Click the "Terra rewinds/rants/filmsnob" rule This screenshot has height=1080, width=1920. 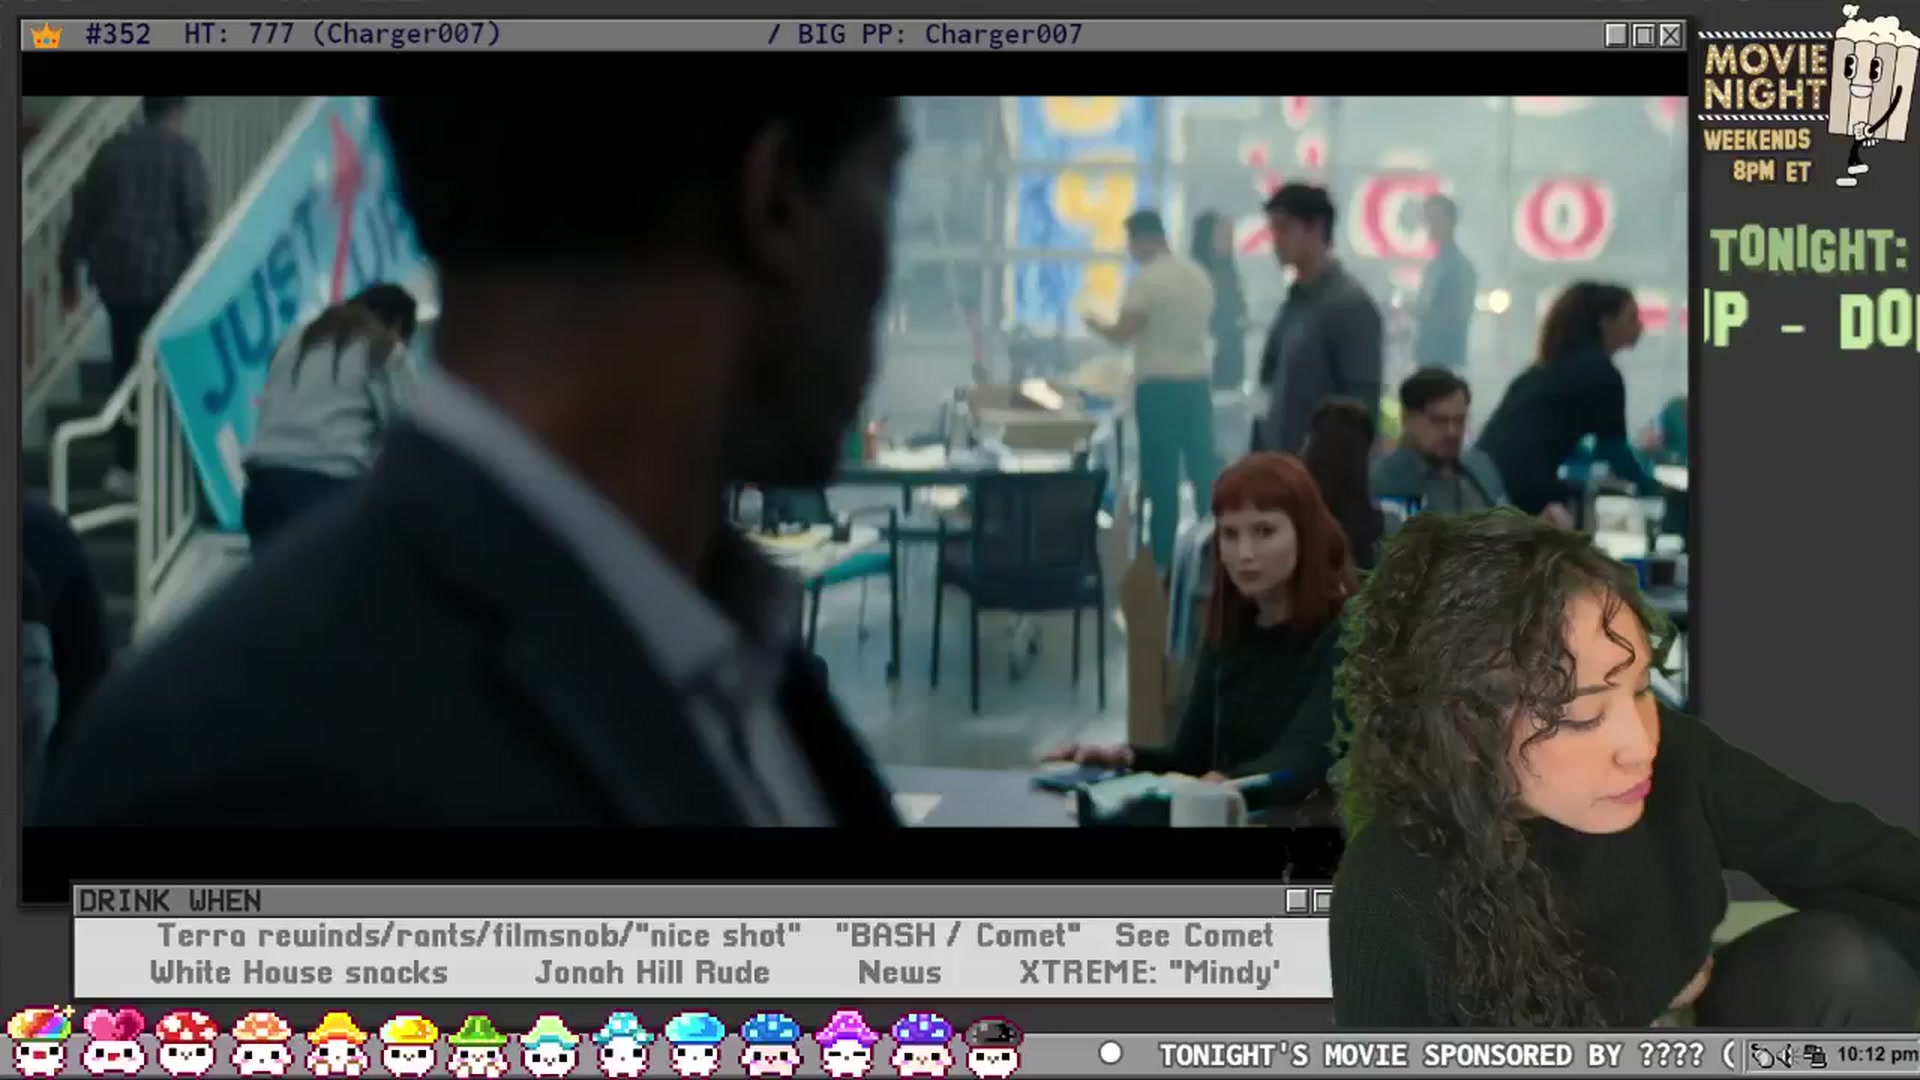click(479, 936)
